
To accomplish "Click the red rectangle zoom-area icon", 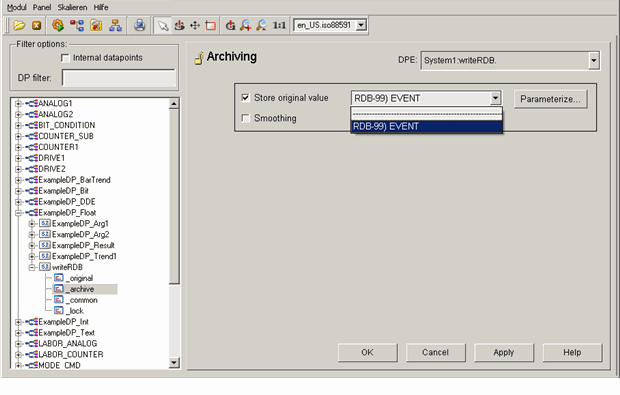I will (x=210, y=25).
